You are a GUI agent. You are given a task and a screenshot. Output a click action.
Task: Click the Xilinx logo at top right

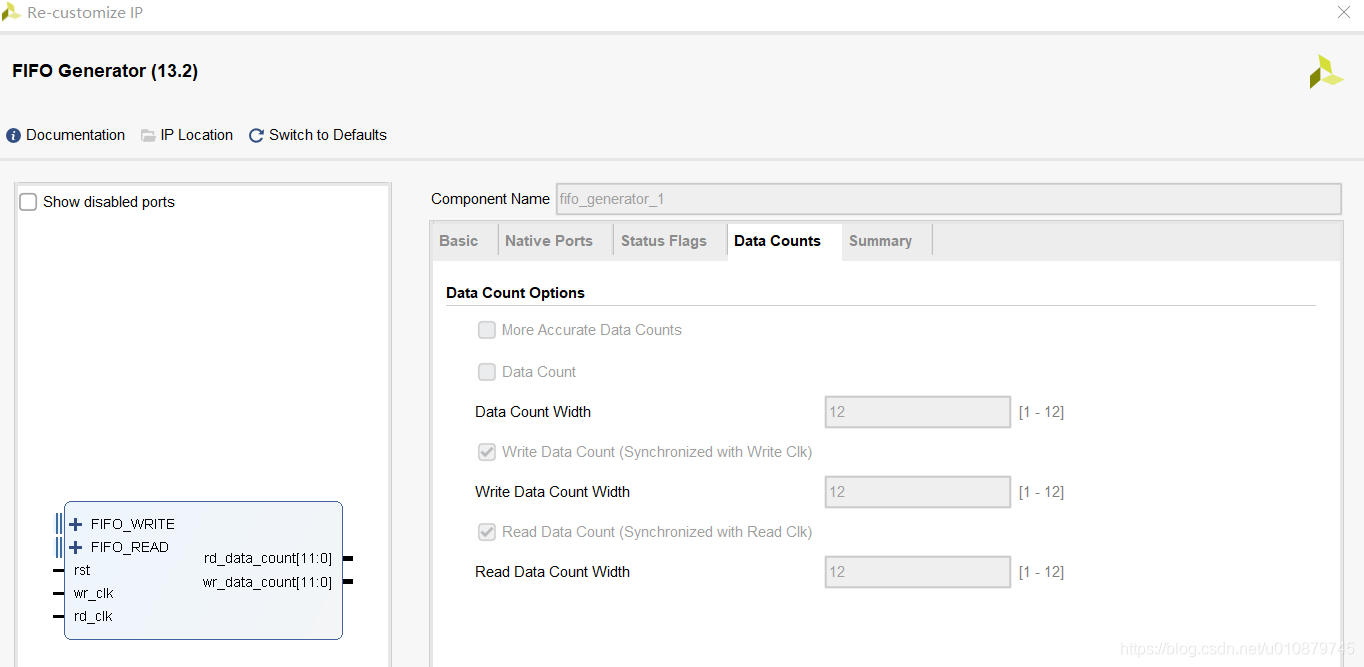1326,72
